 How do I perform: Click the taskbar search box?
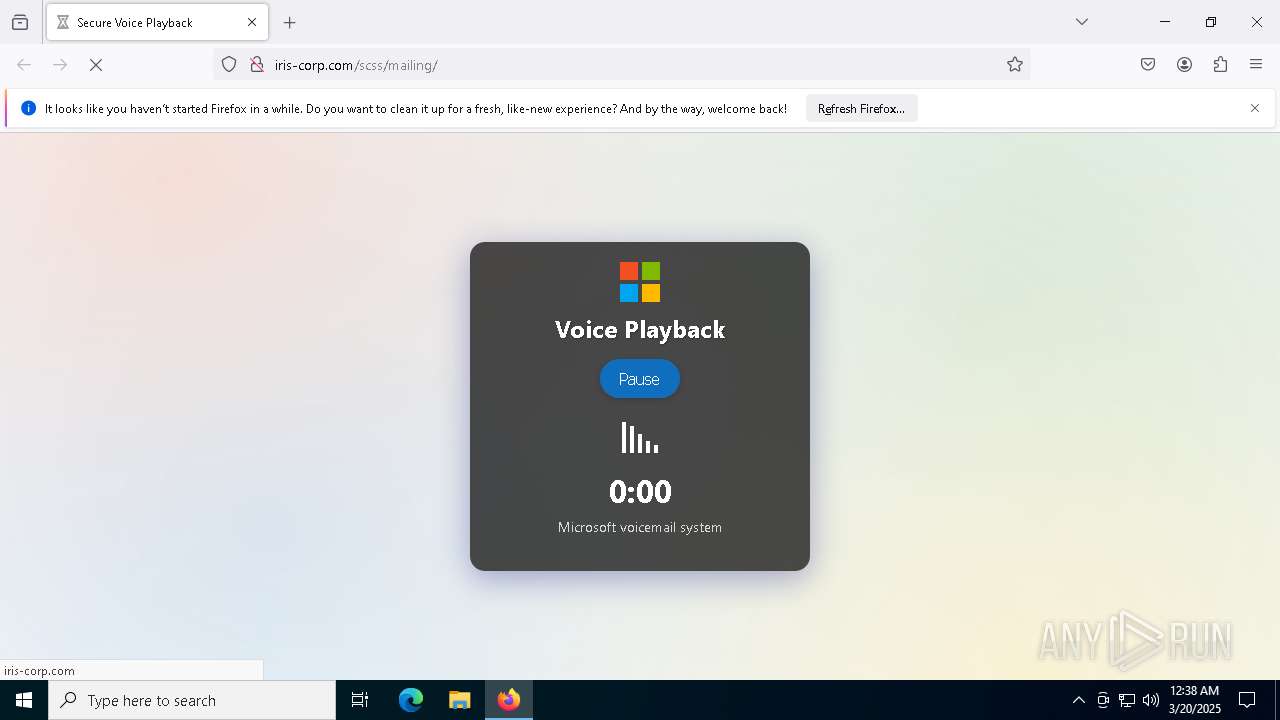pos(192,700)
